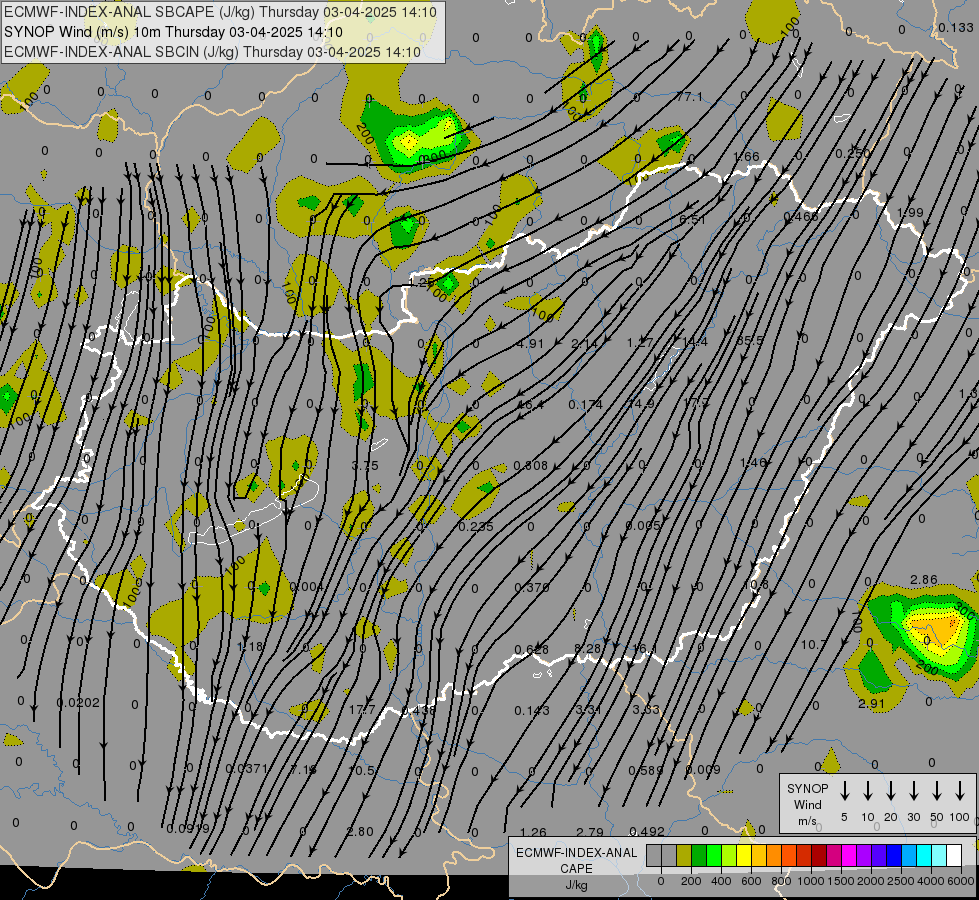Image resolution: width=979 pixels, height=900 pixels.
Task: Click the 1.99 value on the map
Action: pyautogui.click(x=910, y=212)
